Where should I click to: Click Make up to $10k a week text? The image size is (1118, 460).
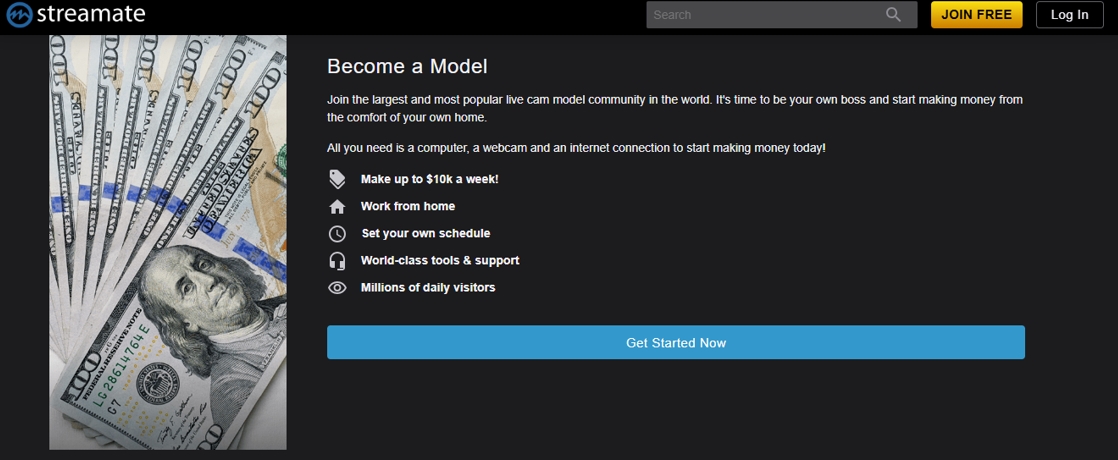[429, 179]
